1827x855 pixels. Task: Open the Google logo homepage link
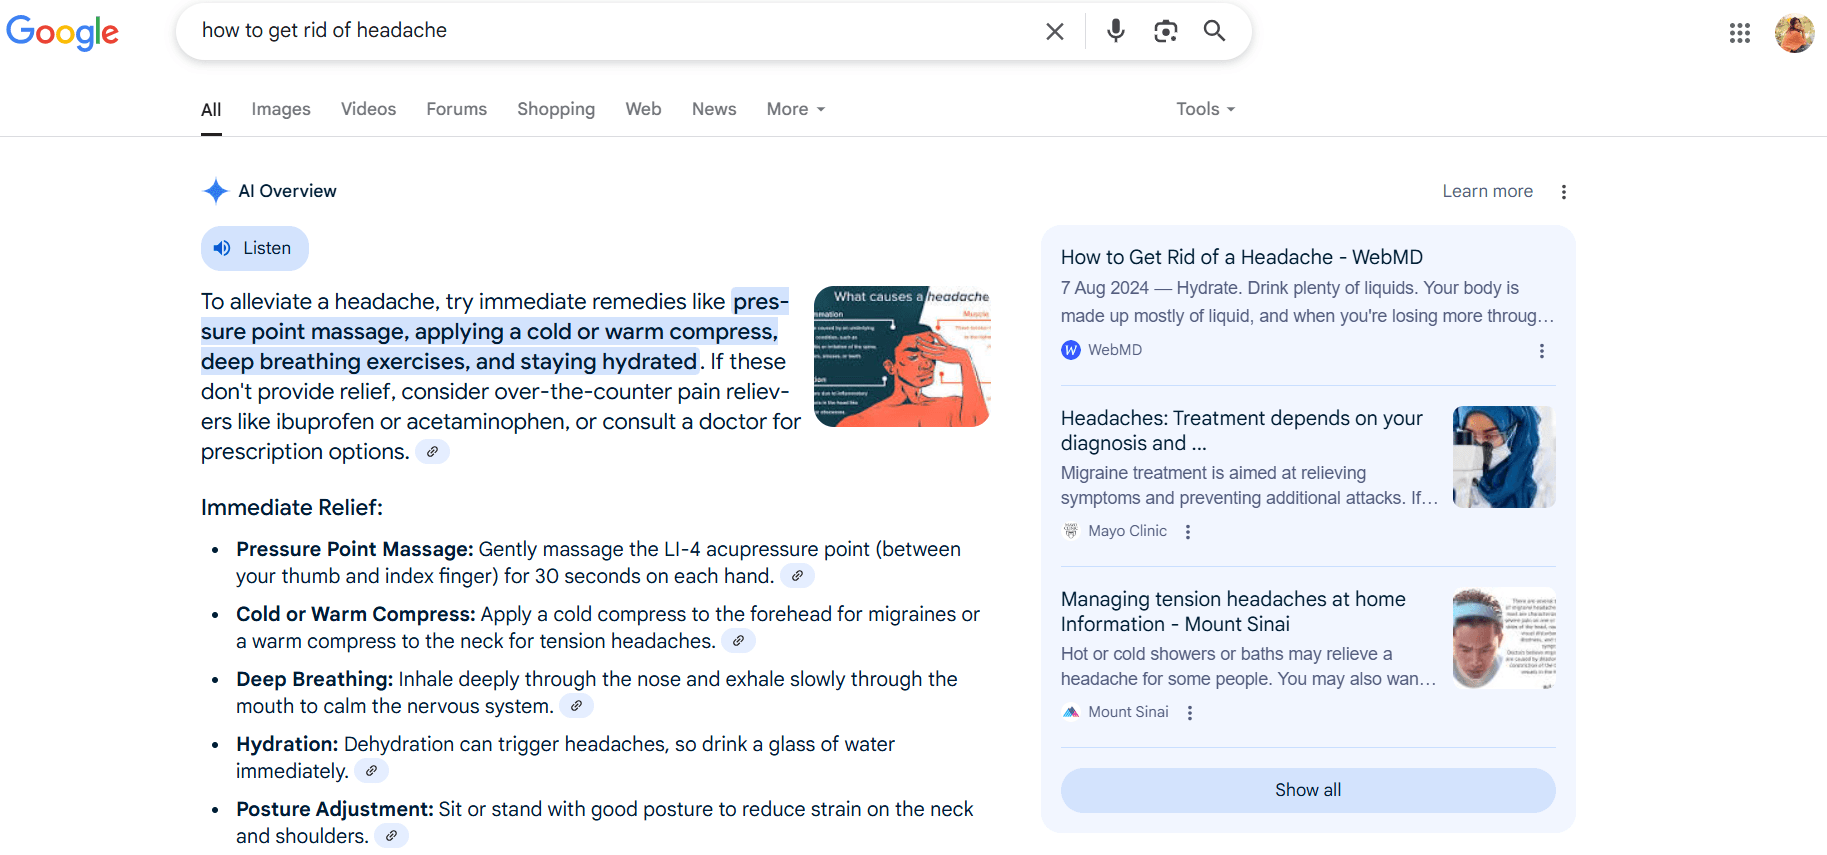(62, 32)
